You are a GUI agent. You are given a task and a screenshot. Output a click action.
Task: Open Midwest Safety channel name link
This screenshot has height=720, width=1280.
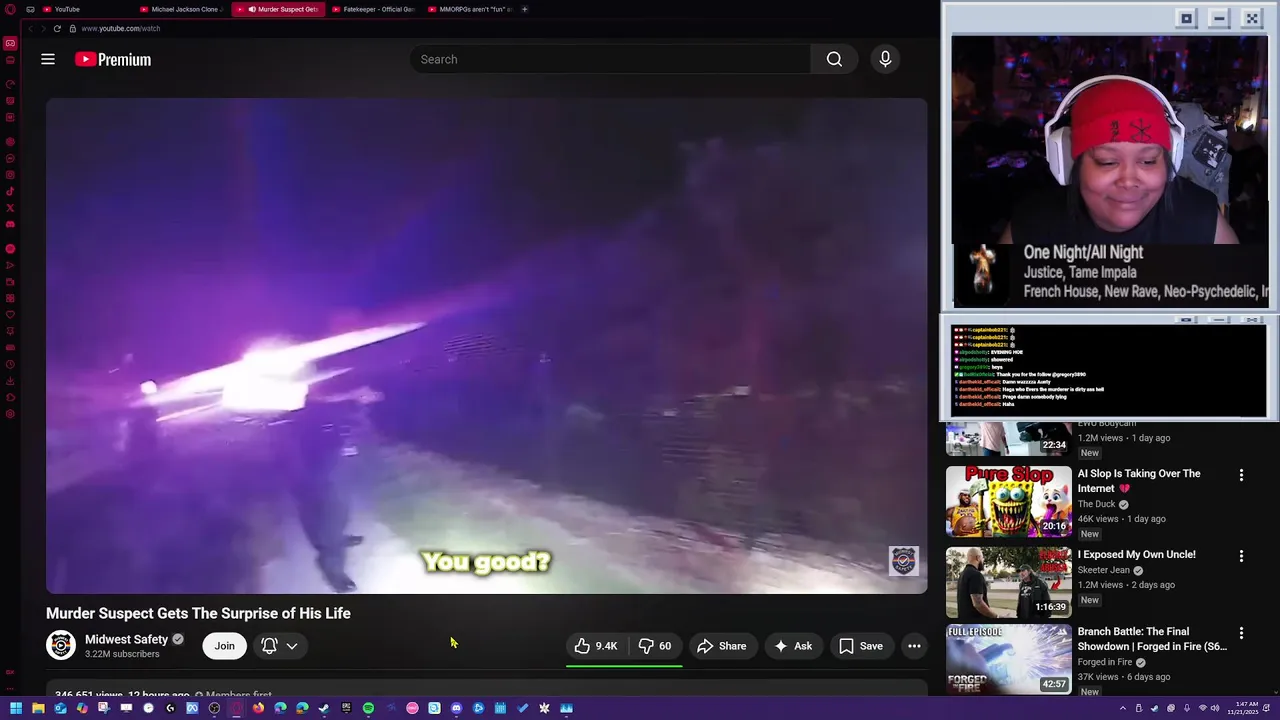coord(126,639)
